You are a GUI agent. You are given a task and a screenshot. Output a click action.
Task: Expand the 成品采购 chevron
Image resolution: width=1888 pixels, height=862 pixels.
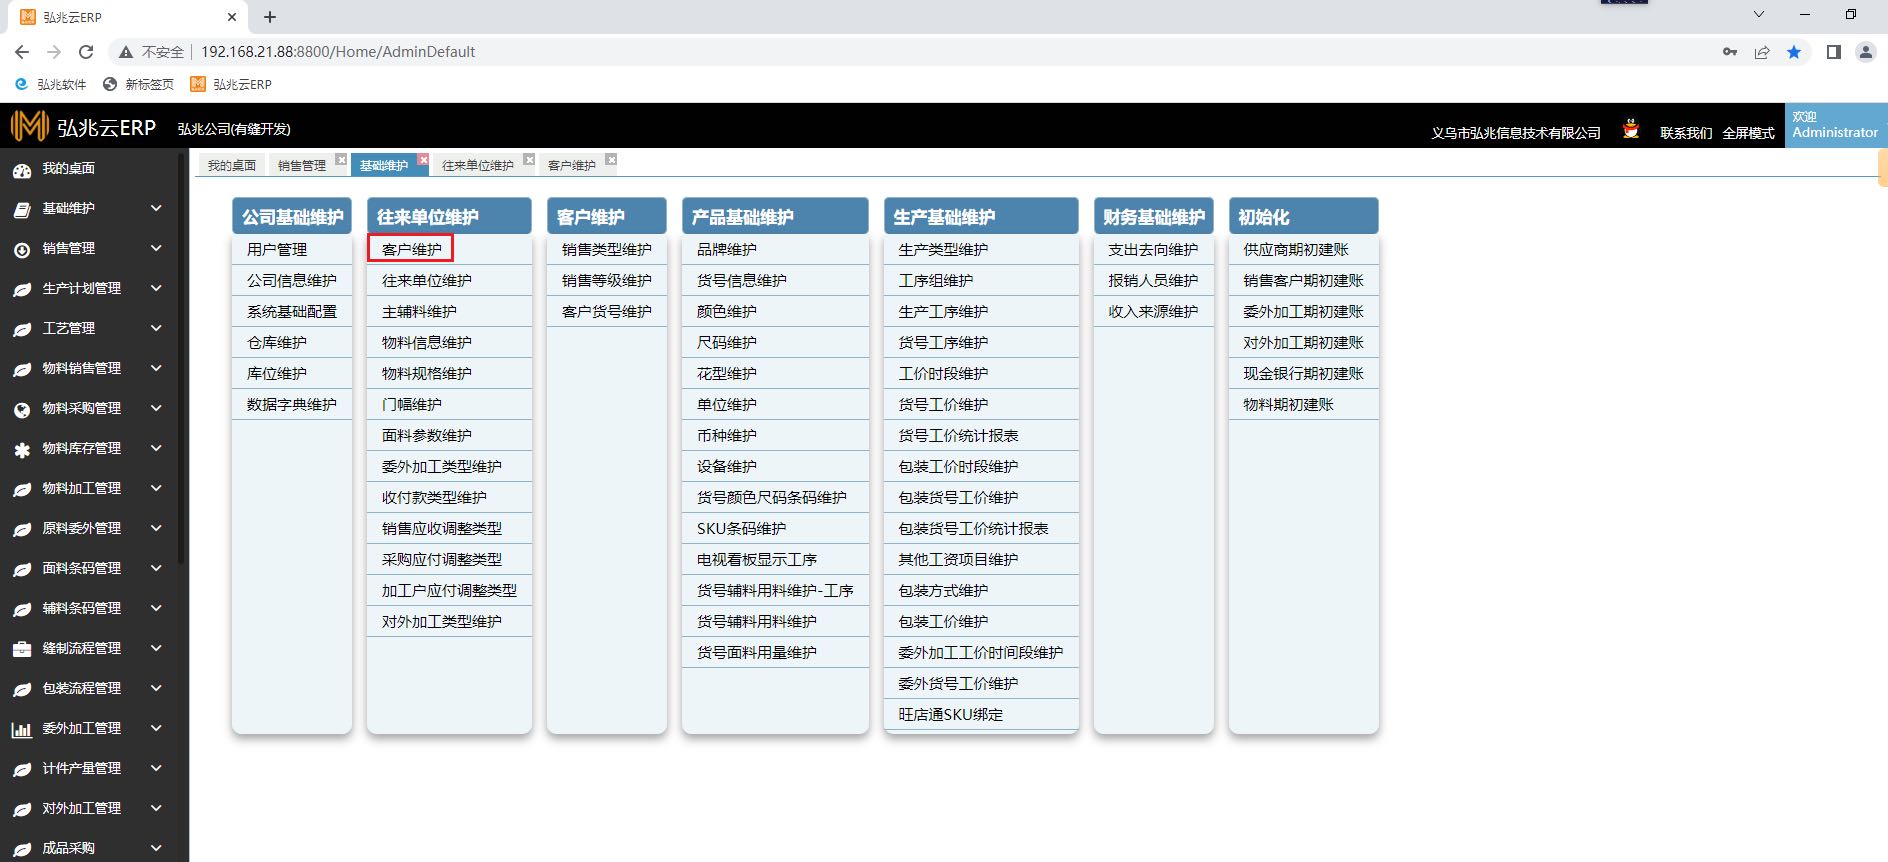click(x=156, y=848)
